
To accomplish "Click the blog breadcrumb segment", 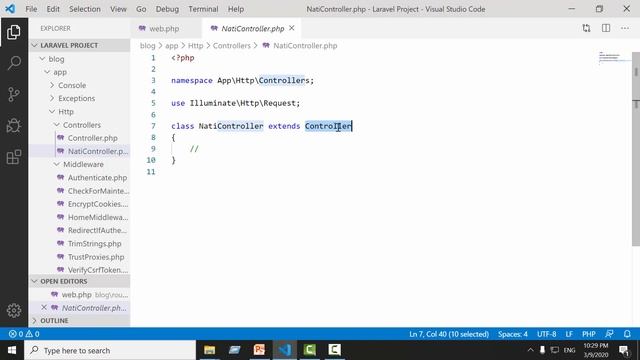I will 147,46.
